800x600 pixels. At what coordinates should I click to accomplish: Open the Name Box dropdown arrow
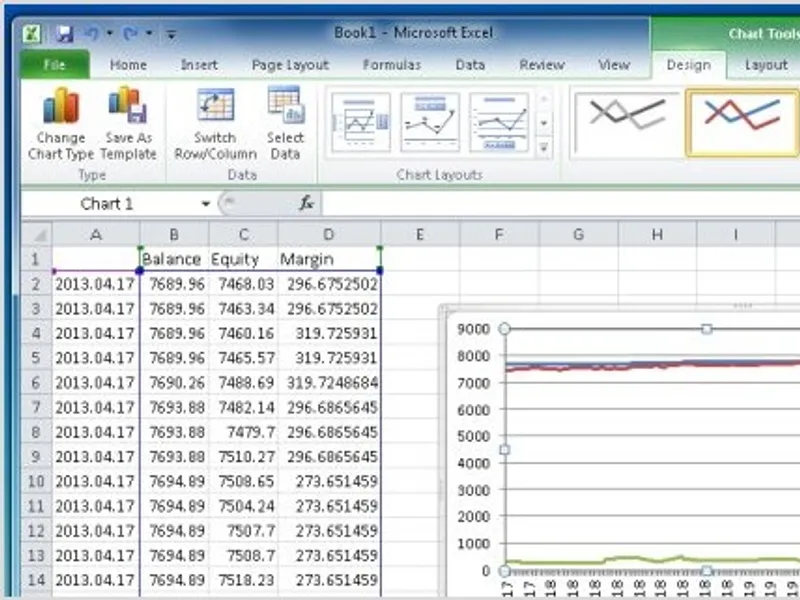tap(206, 204)
